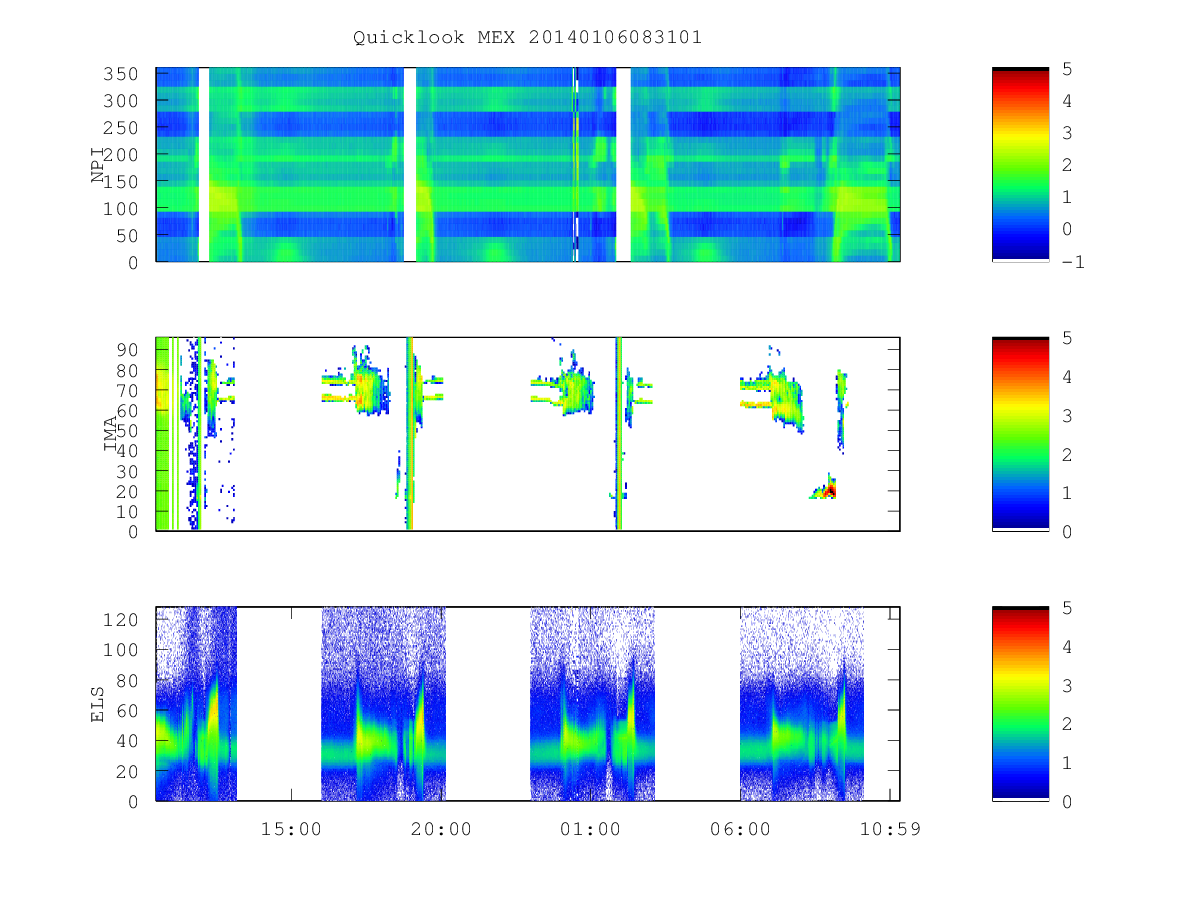The height and width of the screenshot is (900, 1200).
Task: Click the NPI colorbar scale
Action: point(1020,165)
